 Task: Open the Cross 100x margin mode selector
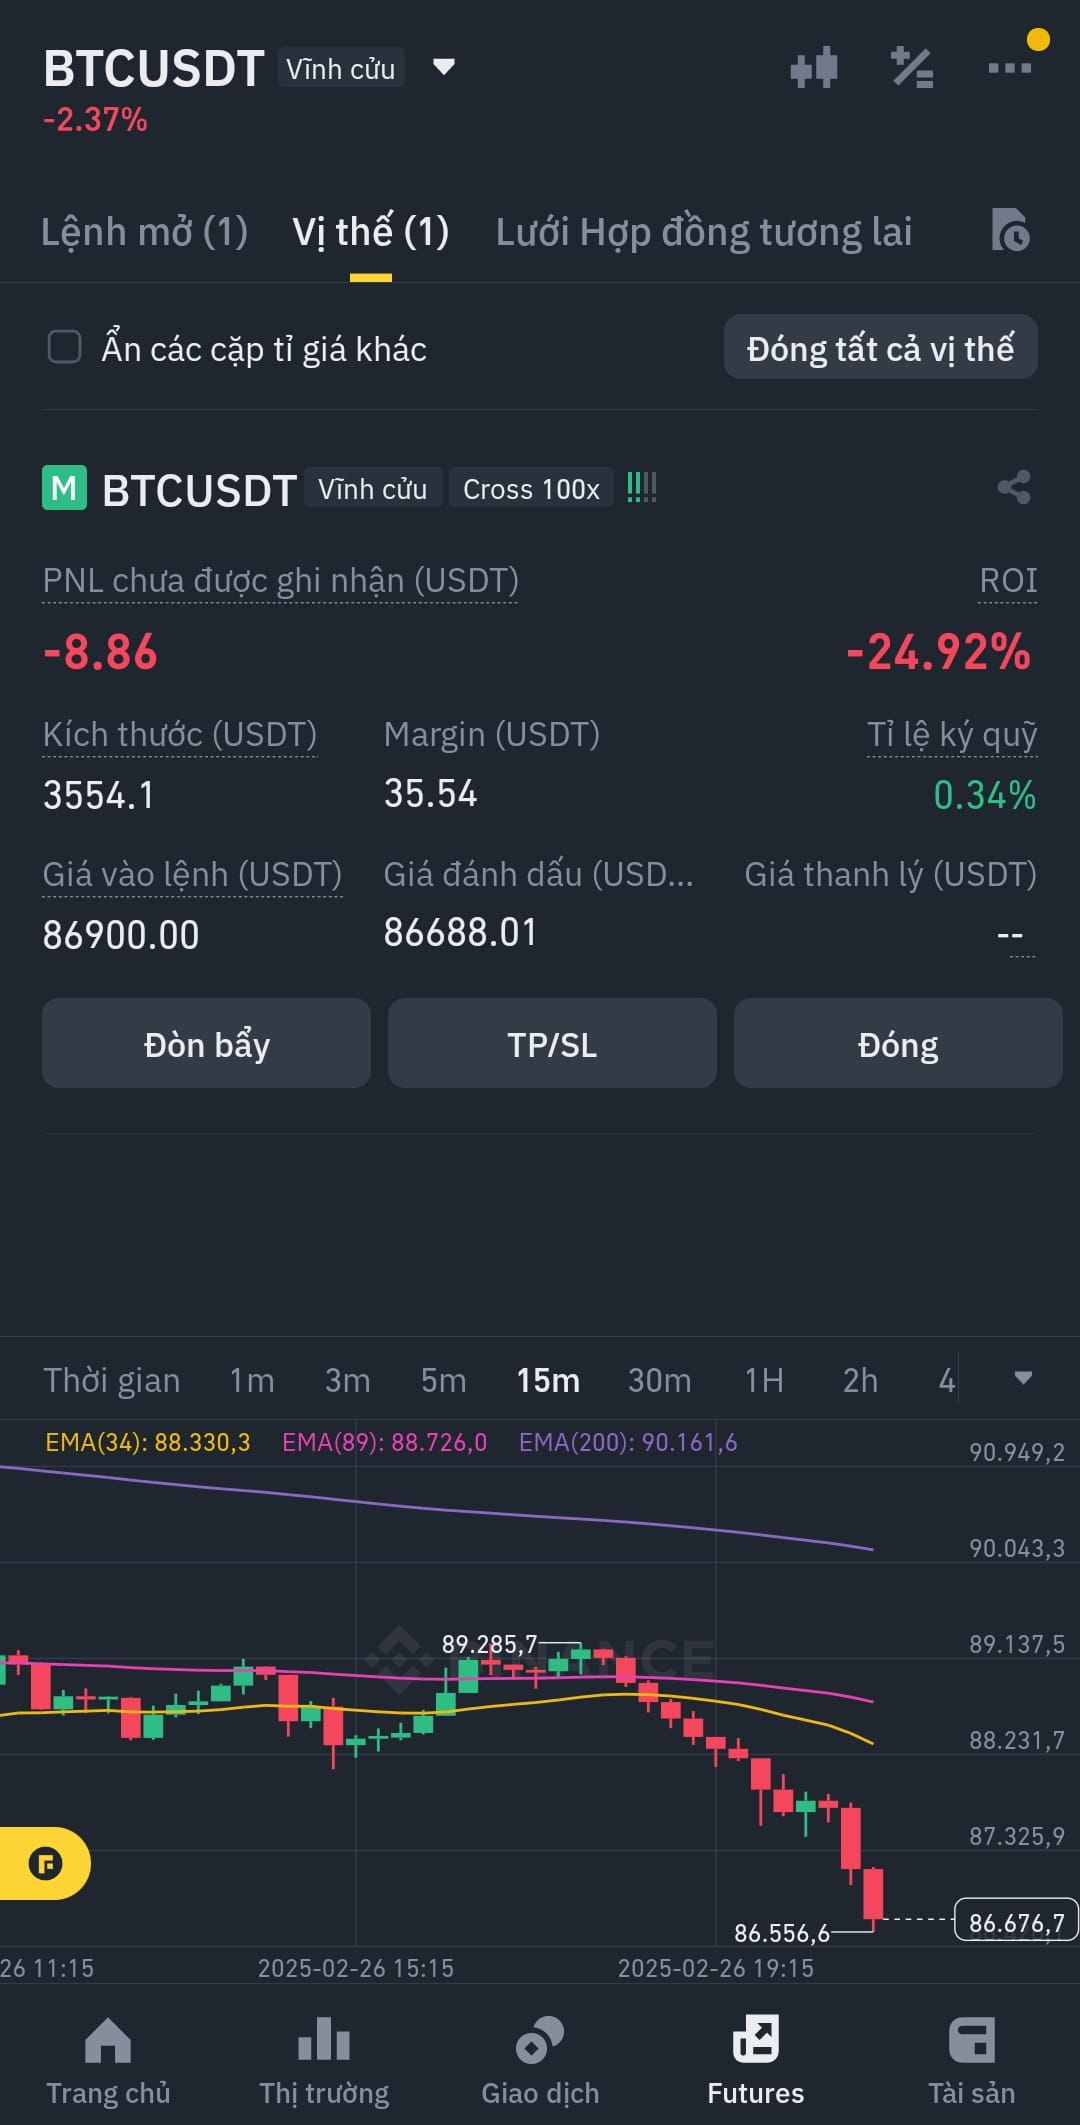[531, 488]
